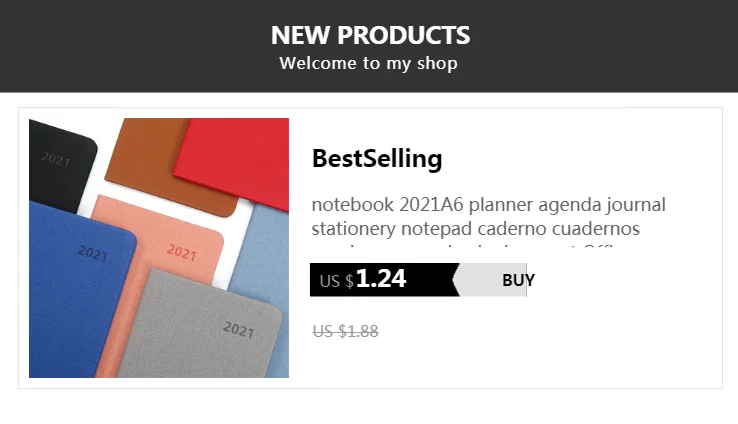Click the bold 1.24 price amount
The height and width of the screenshot is (424, 738).
(x=381, y=279)
